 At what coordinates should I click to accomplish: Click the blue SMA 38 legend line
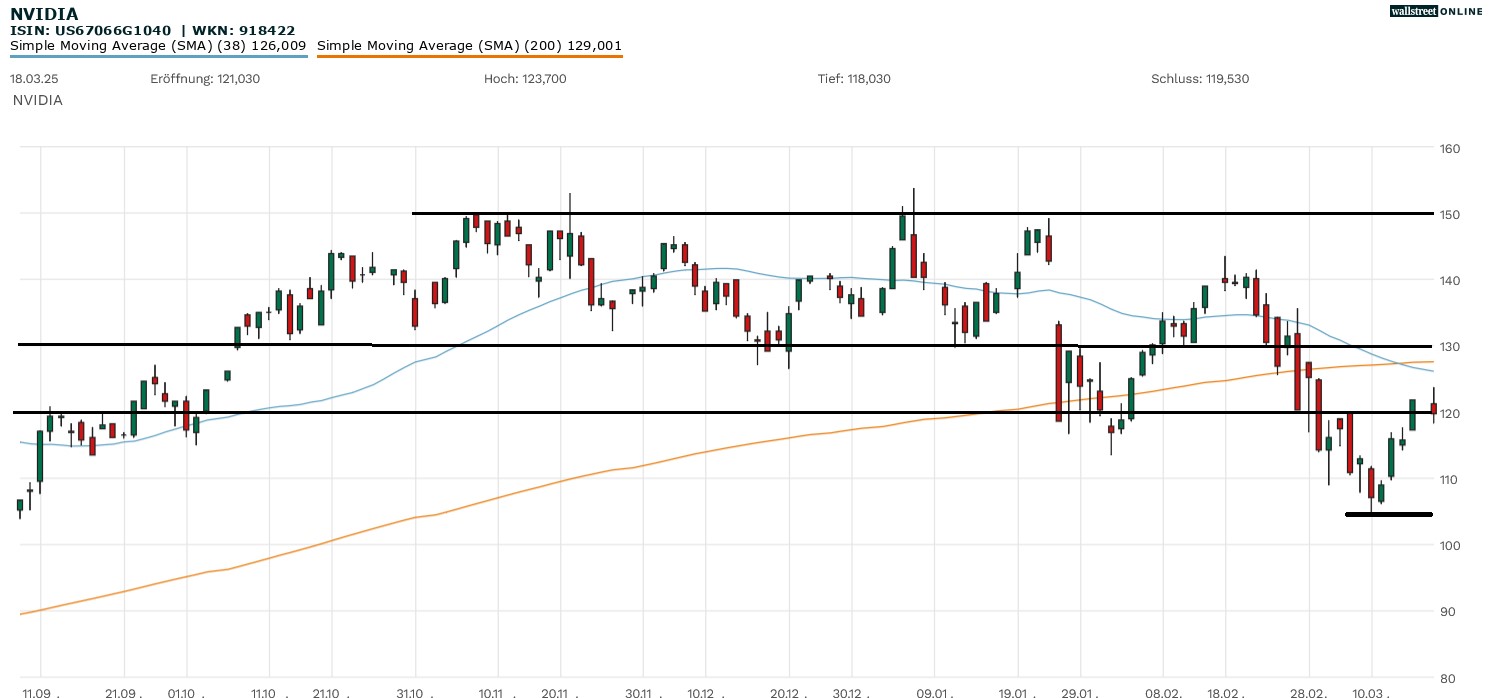[158, 56]
